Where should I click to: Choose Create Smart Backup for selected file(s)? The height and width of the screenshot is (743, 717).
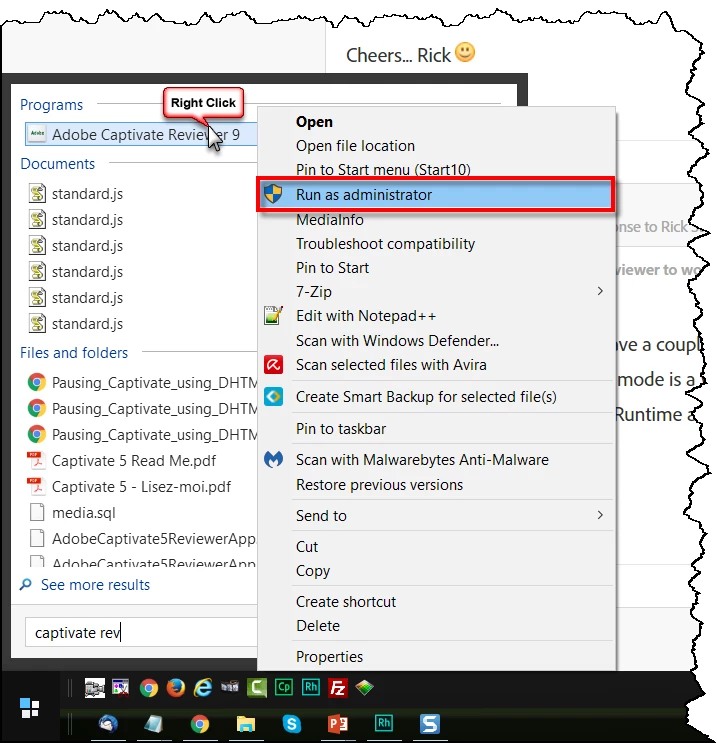436,397
